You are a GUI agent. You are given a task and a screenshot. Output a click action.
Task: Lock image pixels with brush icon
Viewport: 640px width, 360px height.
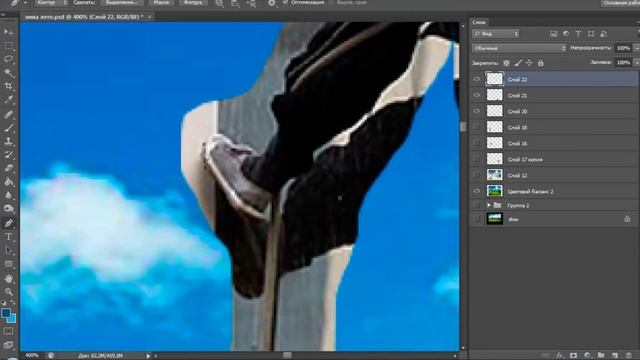pos(518,63)
